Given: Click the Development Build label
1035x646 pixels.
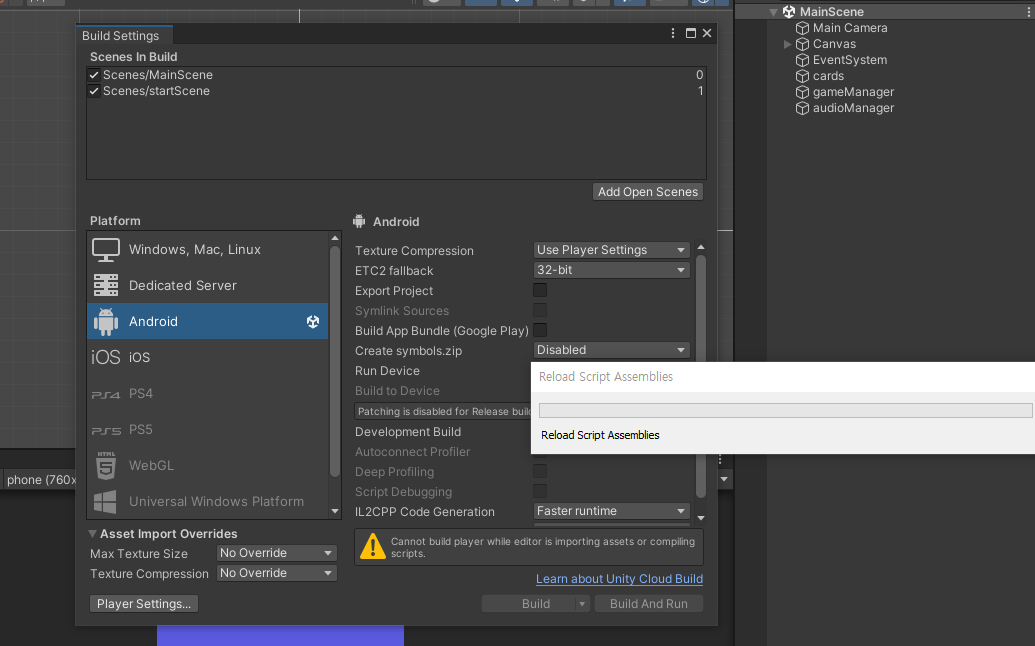Looking at the screenshot, I should (x=408, y=432).
